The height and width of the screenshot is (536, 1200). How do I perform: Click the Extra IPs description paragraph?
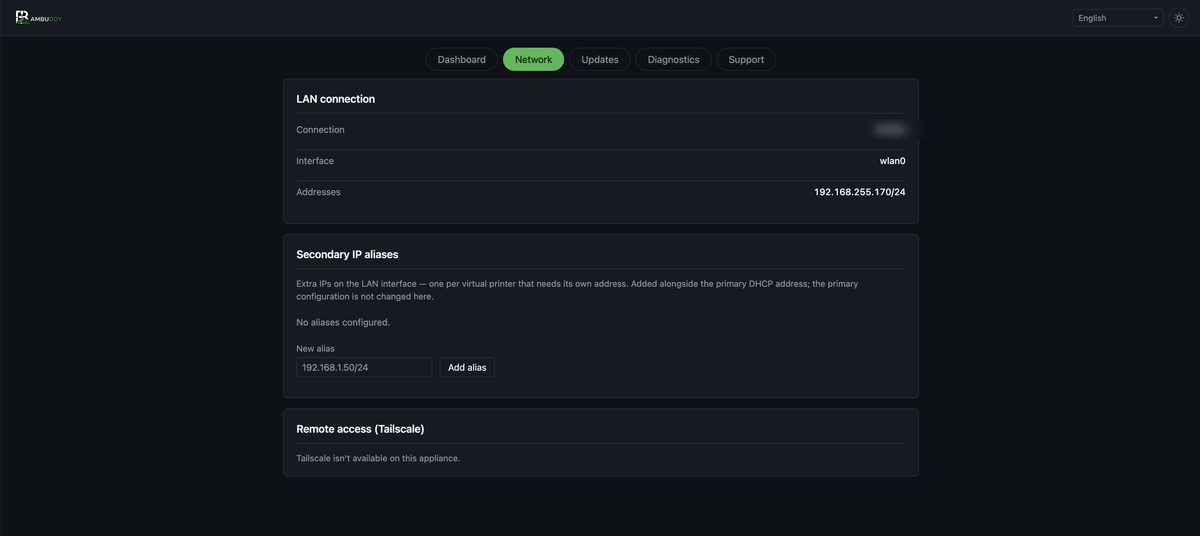tap(577, 290)
